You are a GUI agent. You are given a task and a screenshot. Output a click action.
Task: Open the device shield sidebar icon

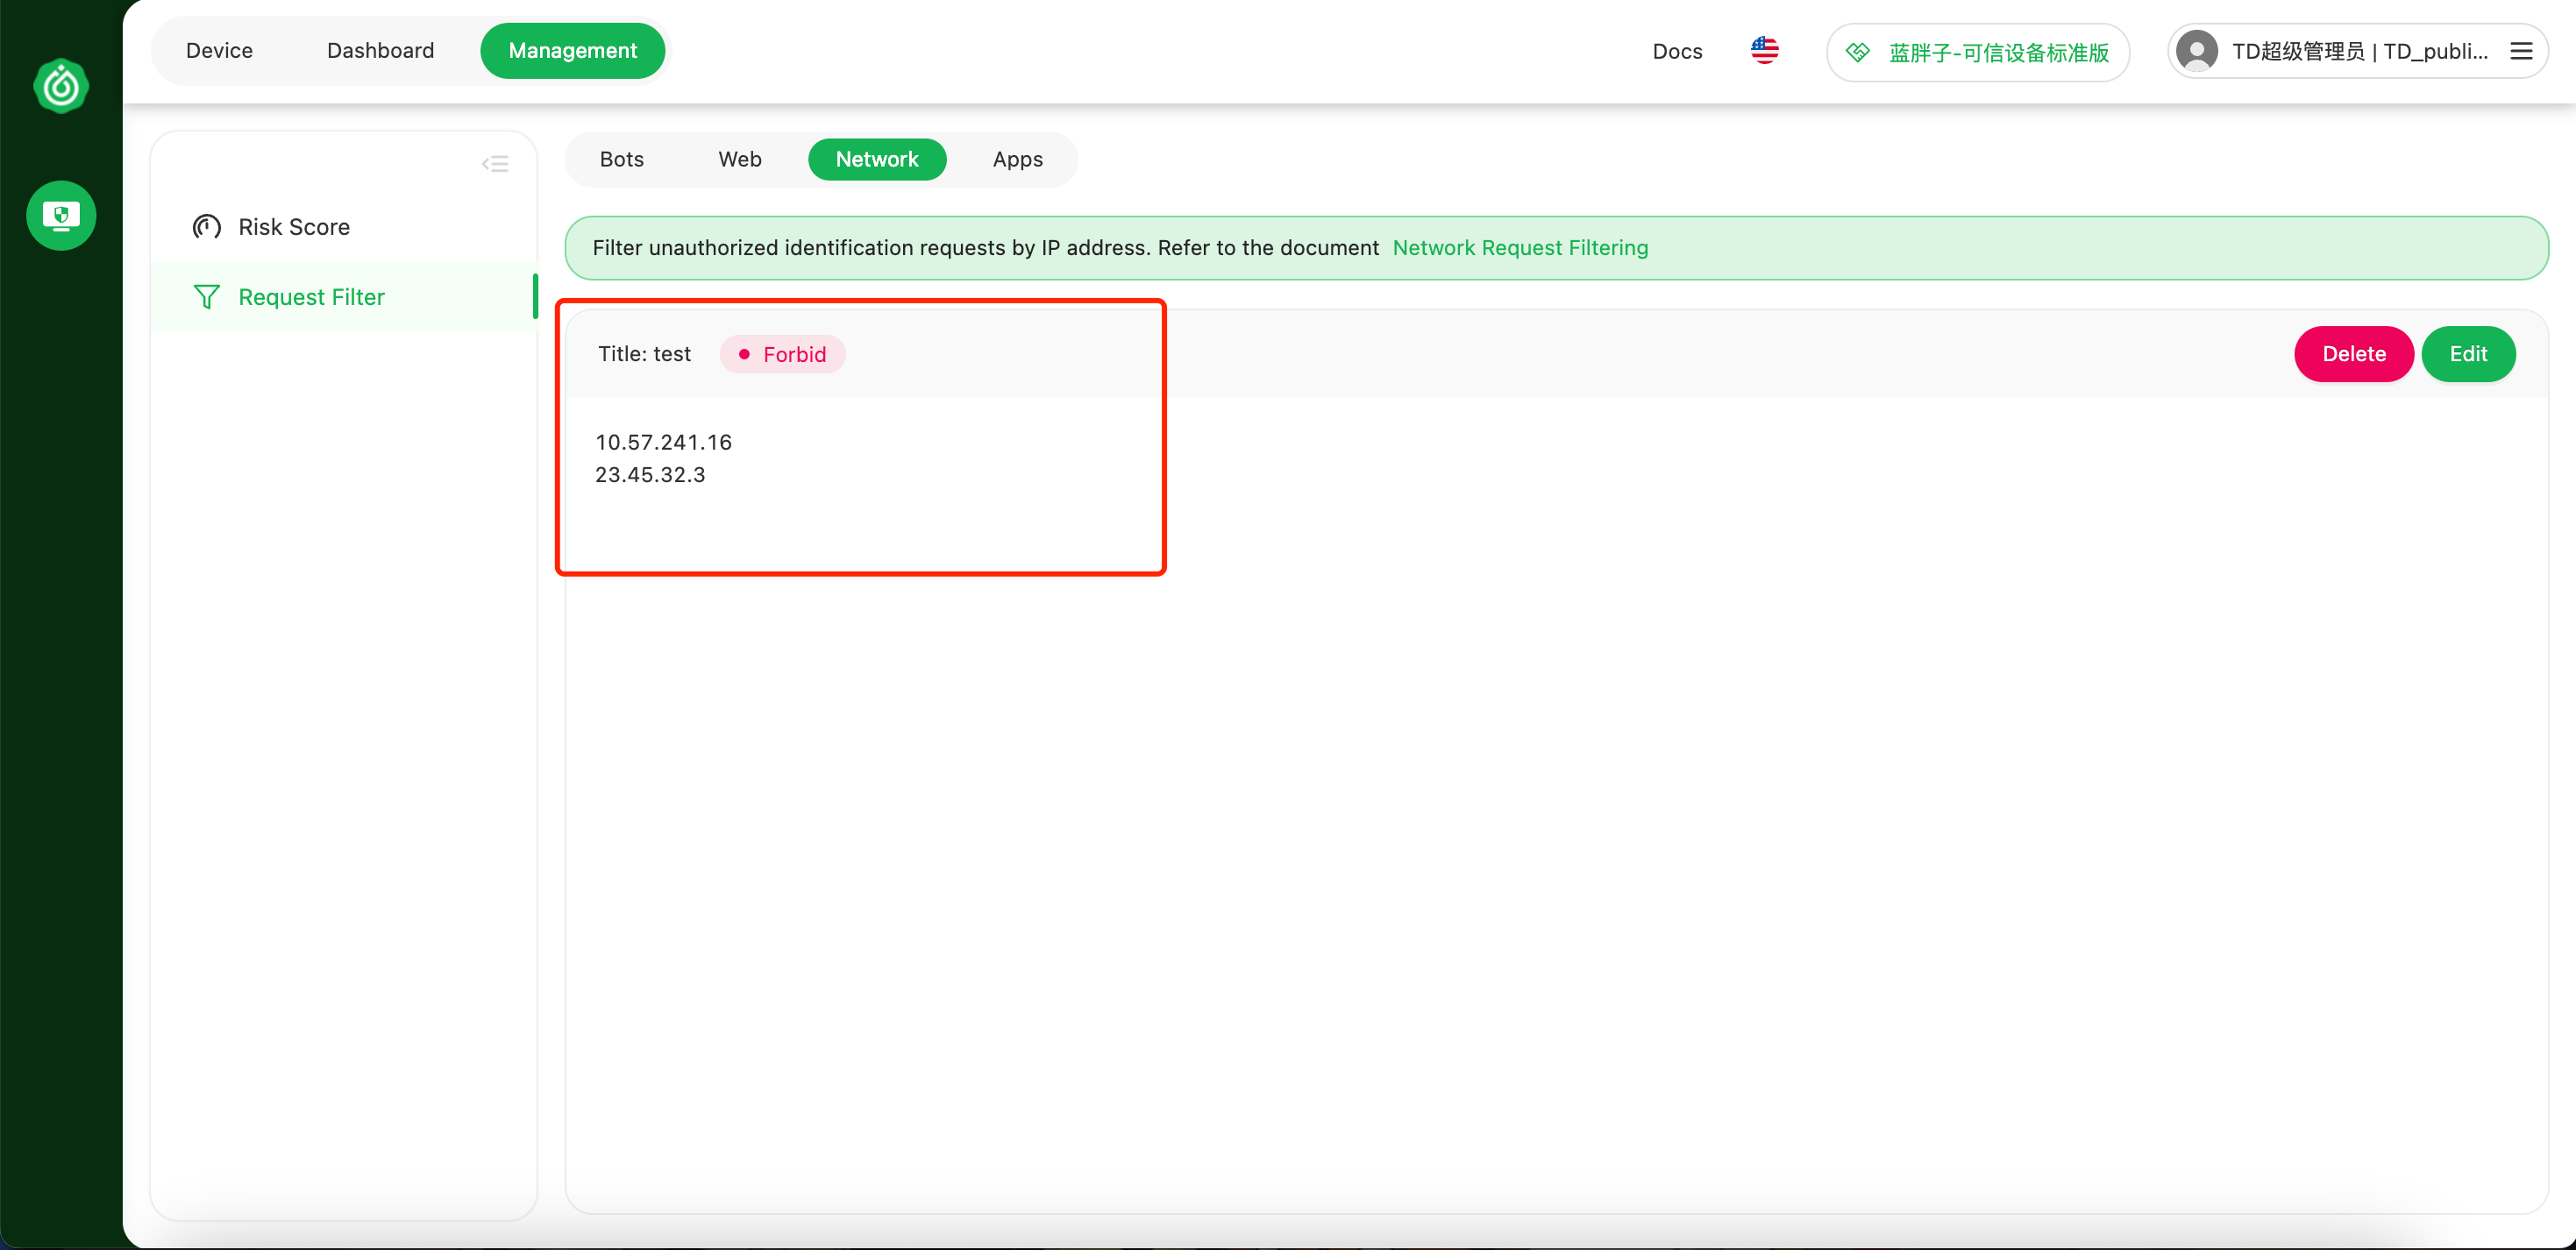[x=61, y=215]
